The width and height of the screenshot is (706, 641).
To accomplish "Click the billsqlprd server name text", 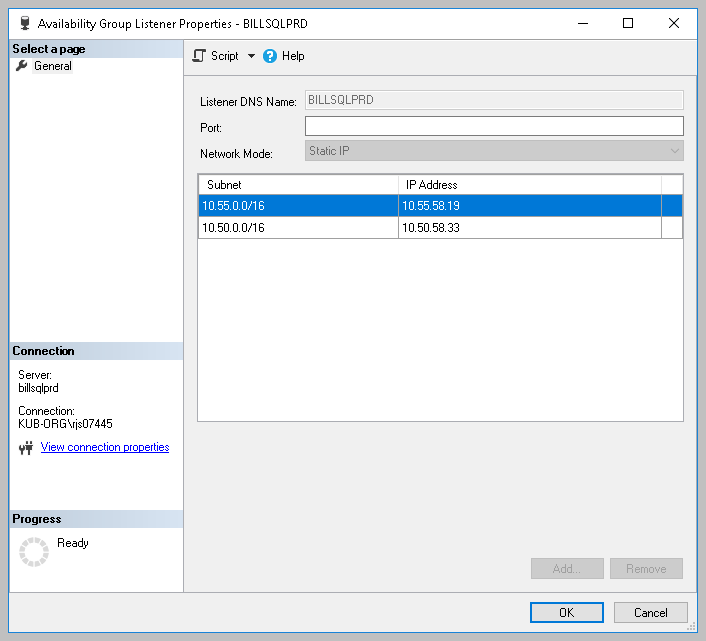I will (38, 388).
